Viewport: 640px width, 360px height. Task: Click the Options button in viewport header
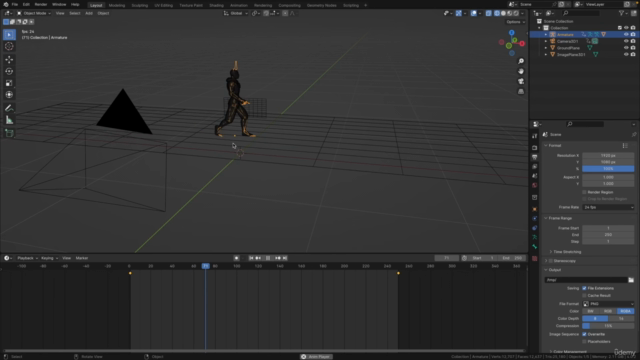point(515,22)
